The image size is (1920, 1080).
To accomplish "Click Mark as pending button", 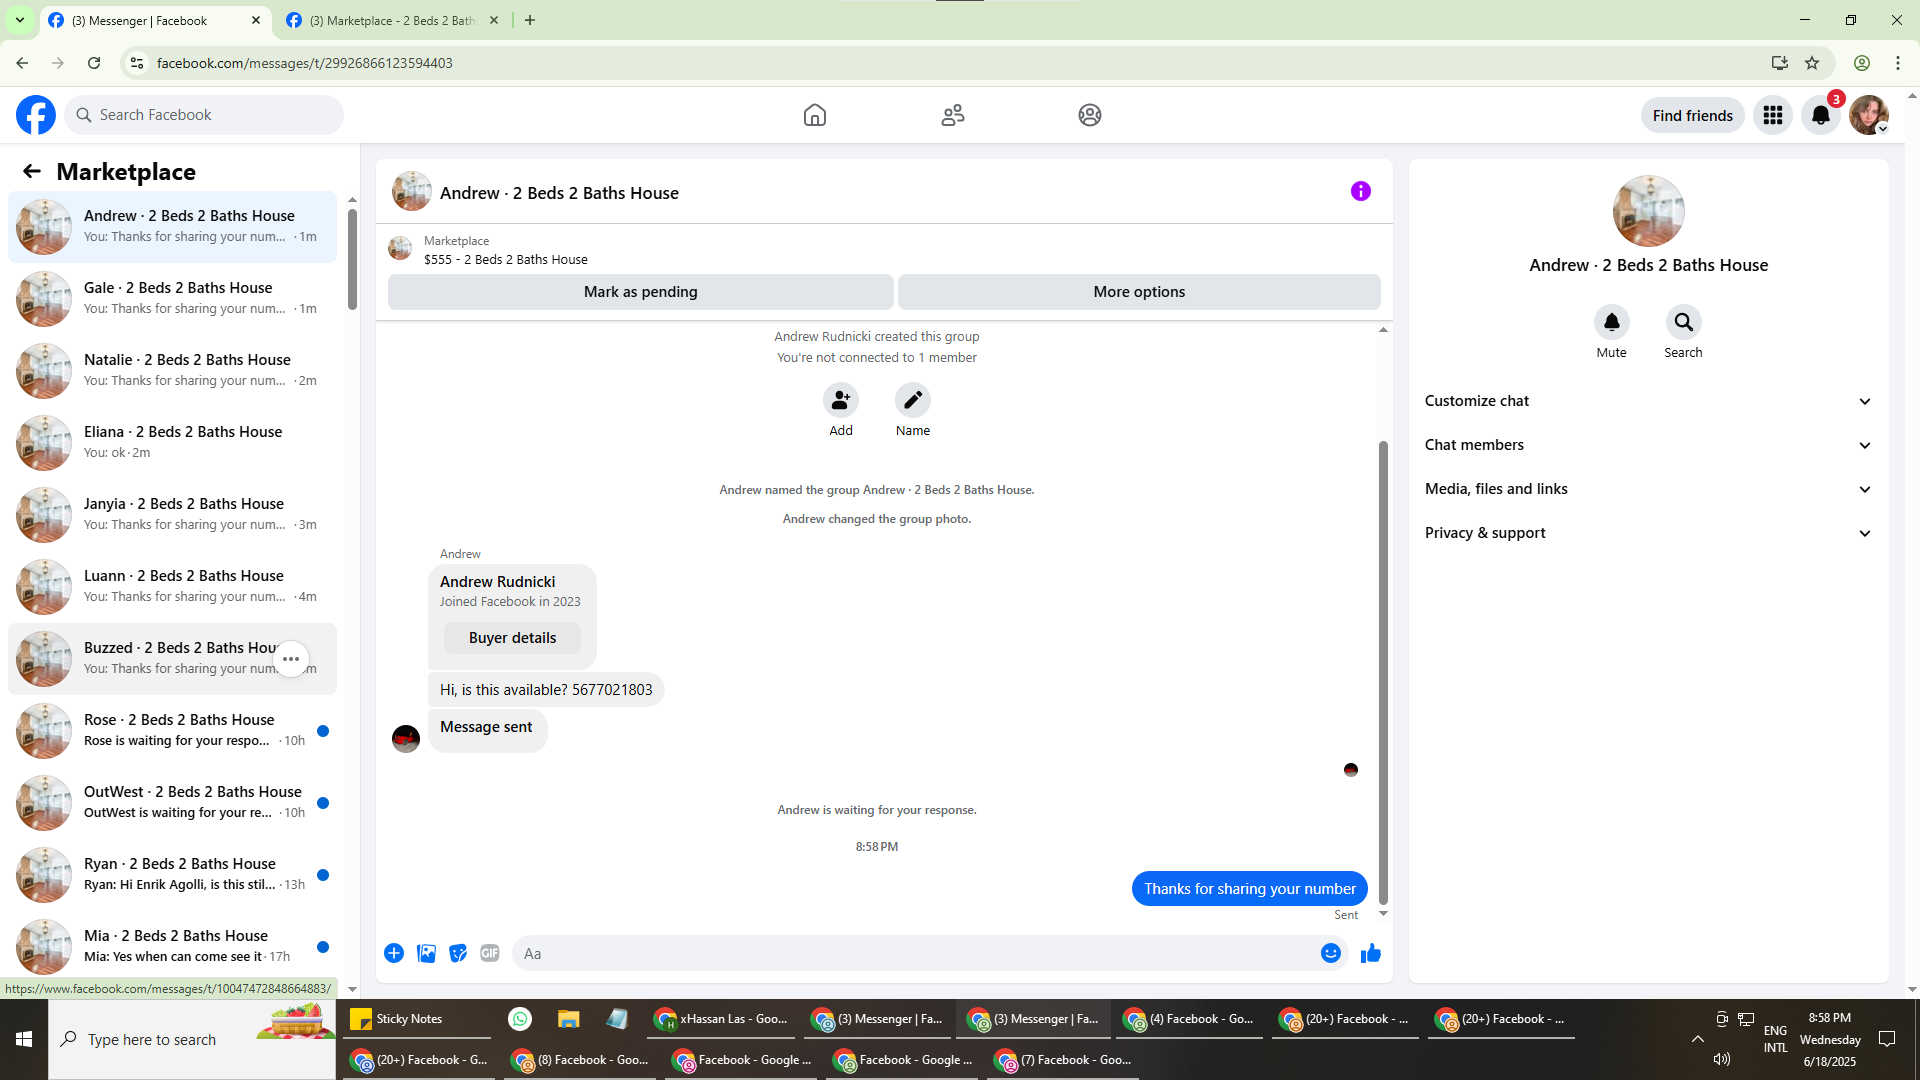I will [641, 292].
